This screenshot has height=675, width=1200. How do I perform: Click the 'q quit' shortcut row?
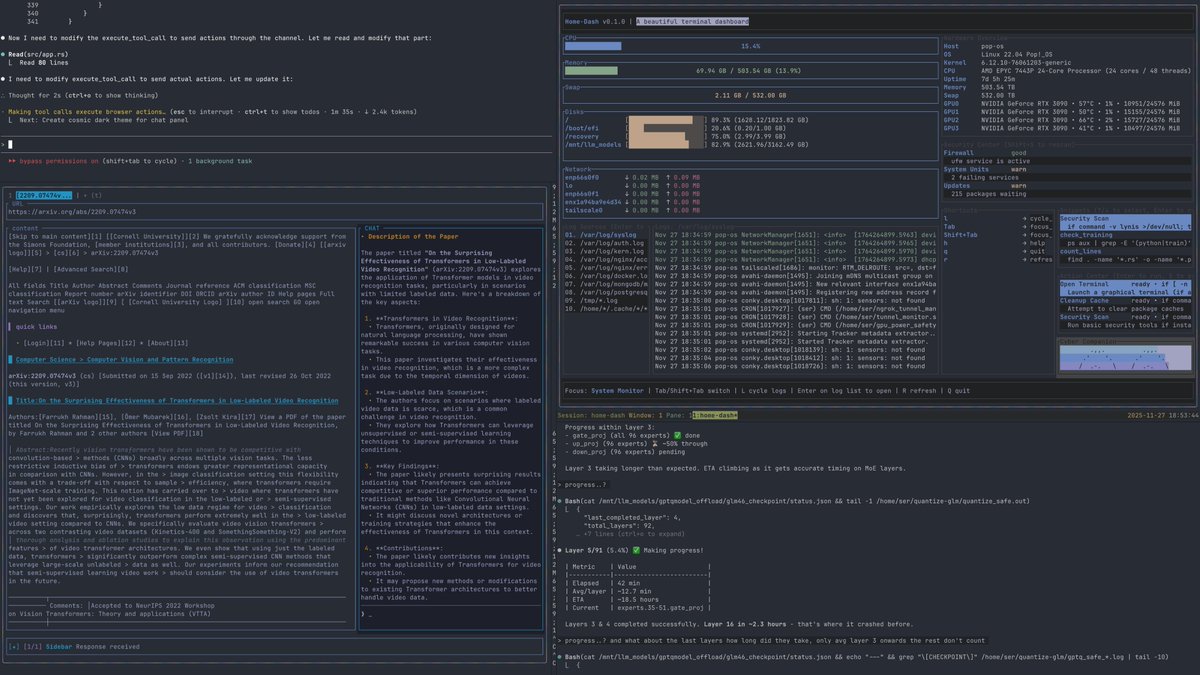click(x=998, y=250)
